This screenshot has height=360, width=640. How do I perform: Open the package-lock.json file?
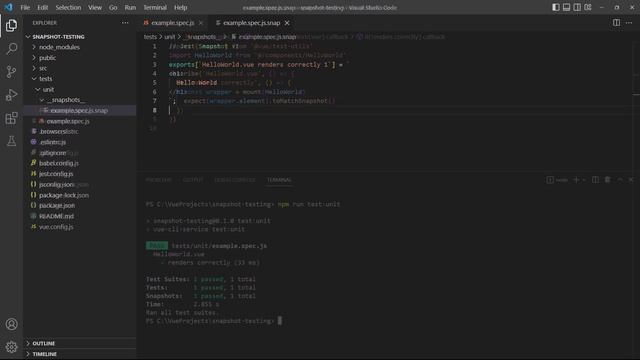[64, 195]
